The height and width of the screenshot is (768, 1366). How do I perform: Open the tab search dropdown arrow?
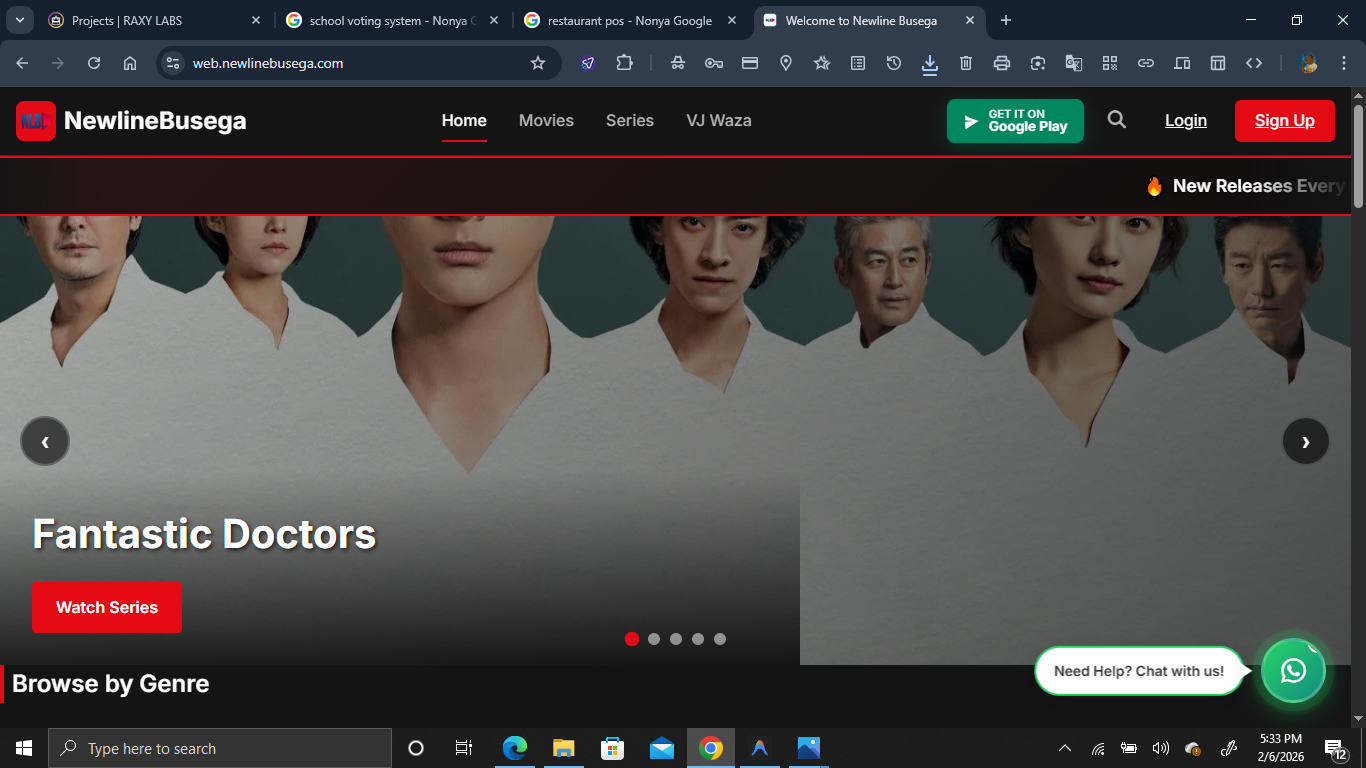pyautogui.click(x=19, y=20)
